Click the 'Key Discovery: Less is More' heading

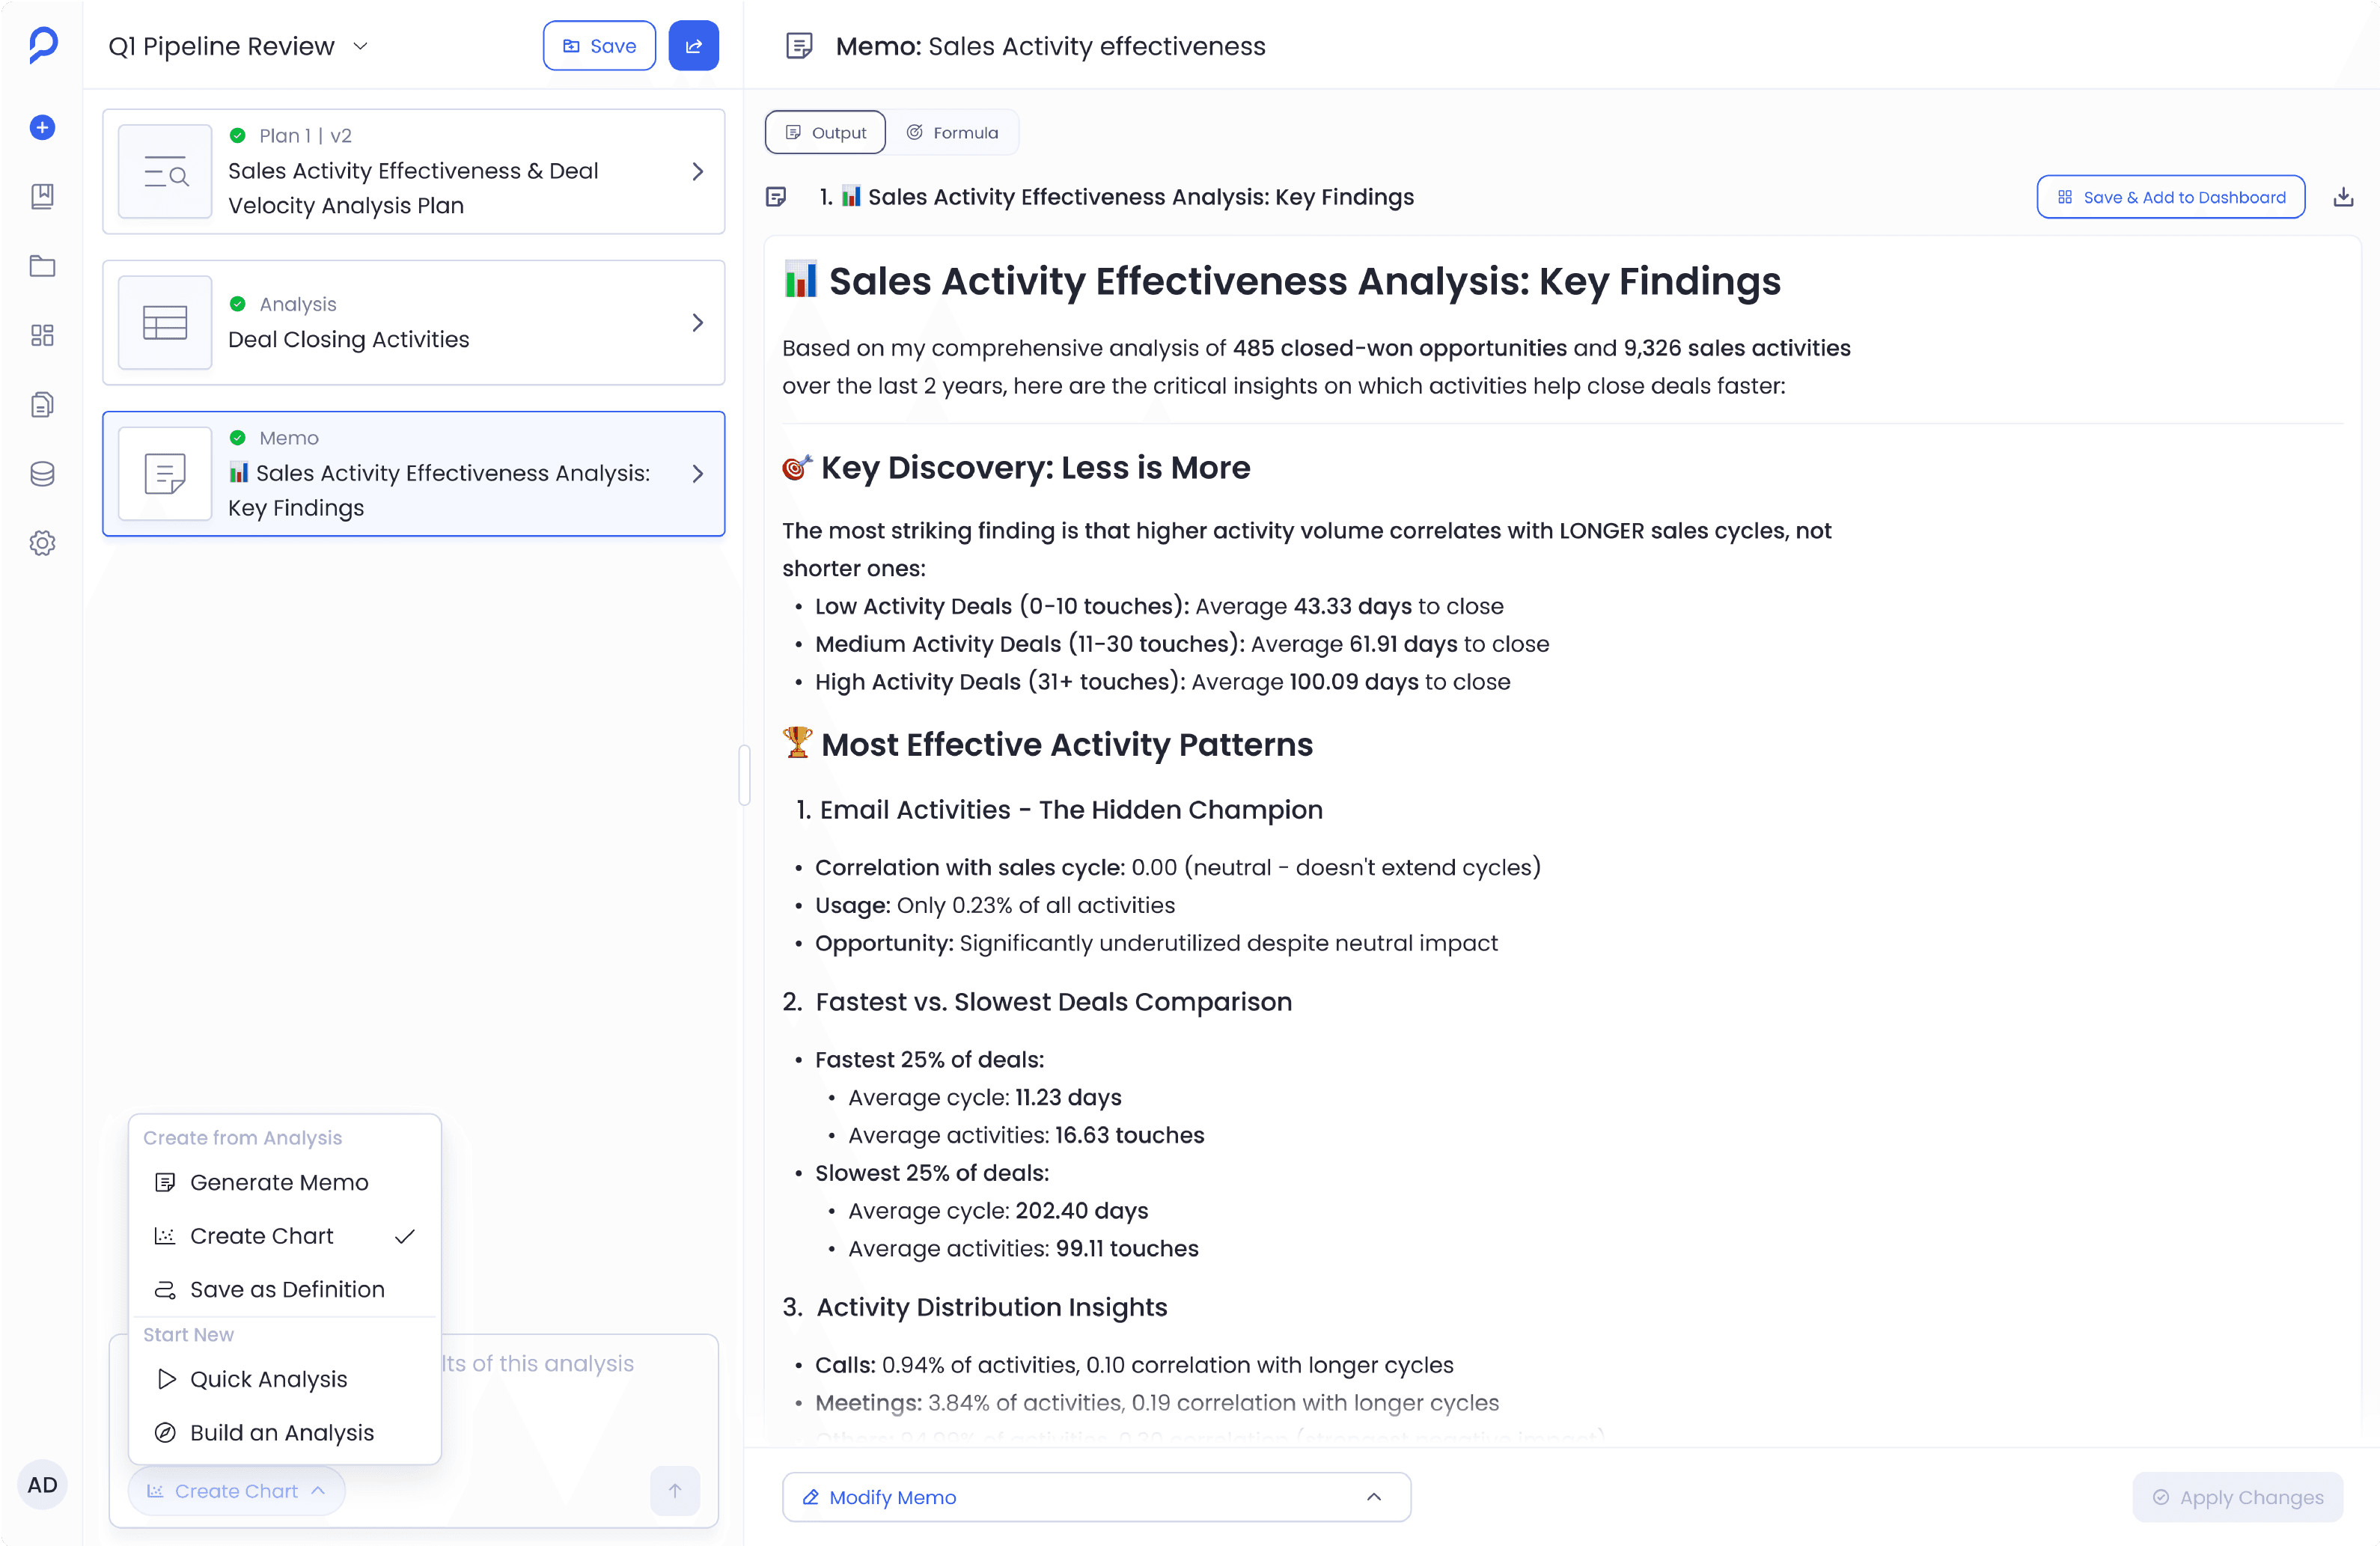point(1035,468)
